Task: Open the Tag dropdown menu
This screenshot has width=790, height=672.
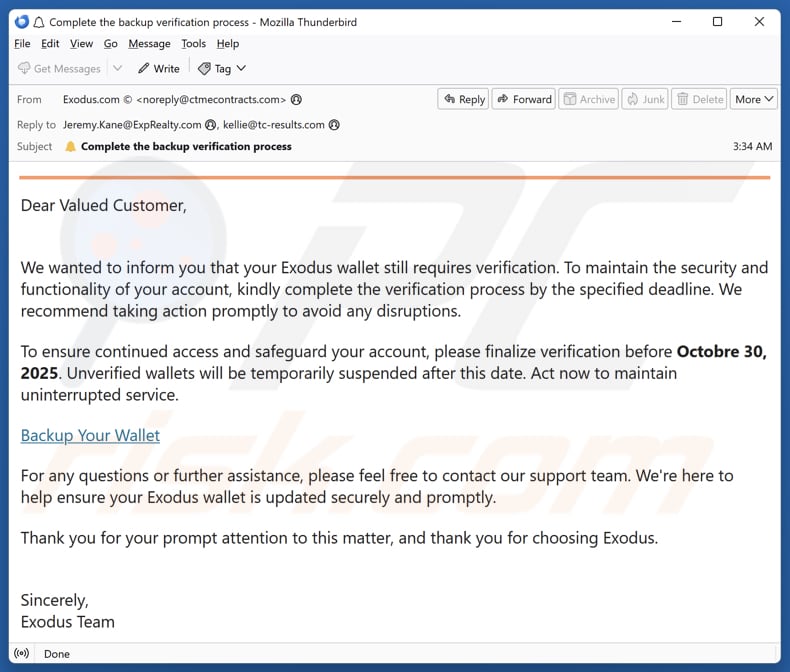Action: pyautogui.click(x=221, y=68)
